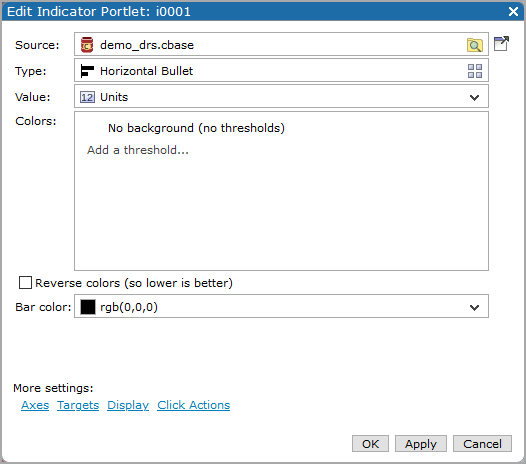Viewport: 526px width, 464px height.
Task: Click the rgb(0,0,0) bar color value
Action: click(x=129, y=307)
